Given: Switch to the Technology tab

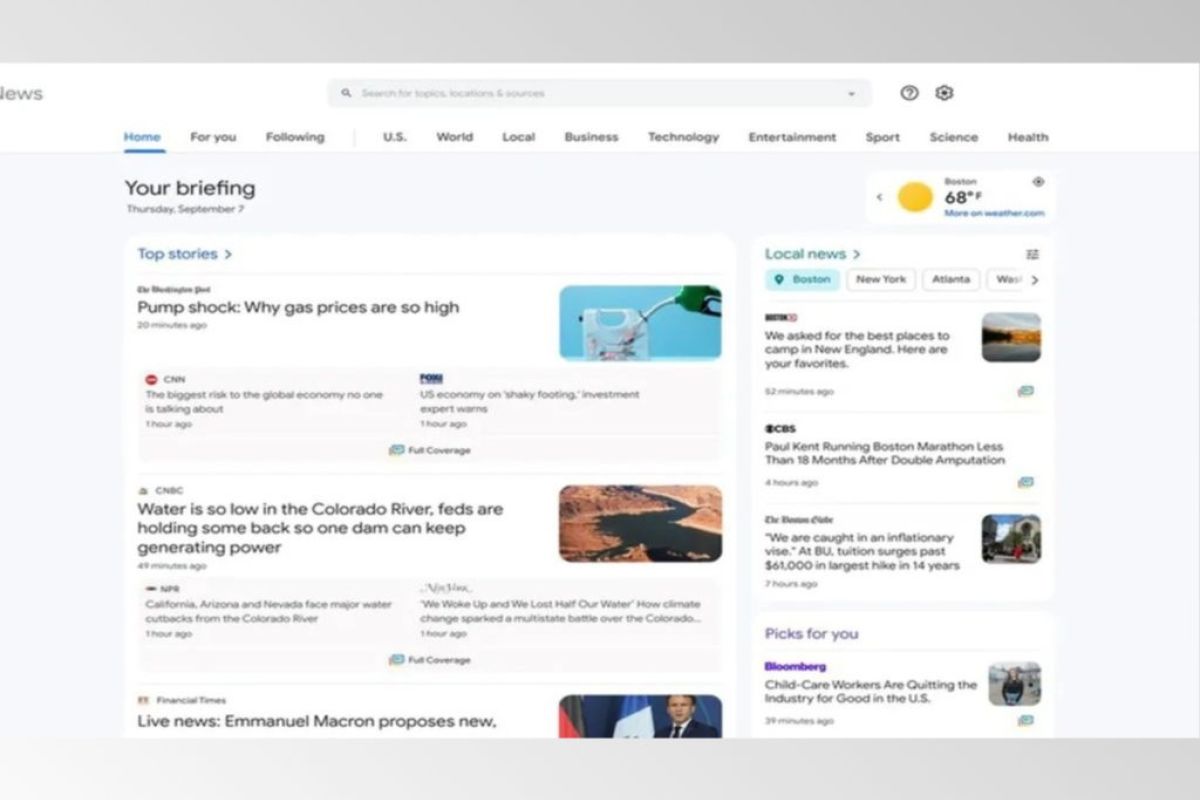Looking at the screenshot, I should [x=683, y=137].
